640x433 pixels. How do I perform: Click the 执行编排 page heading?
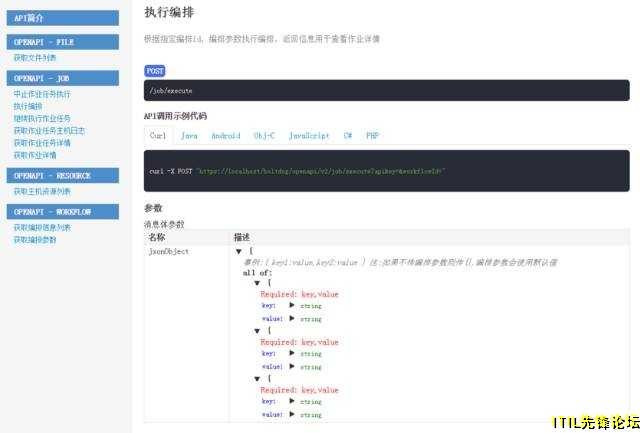(169, 12)
